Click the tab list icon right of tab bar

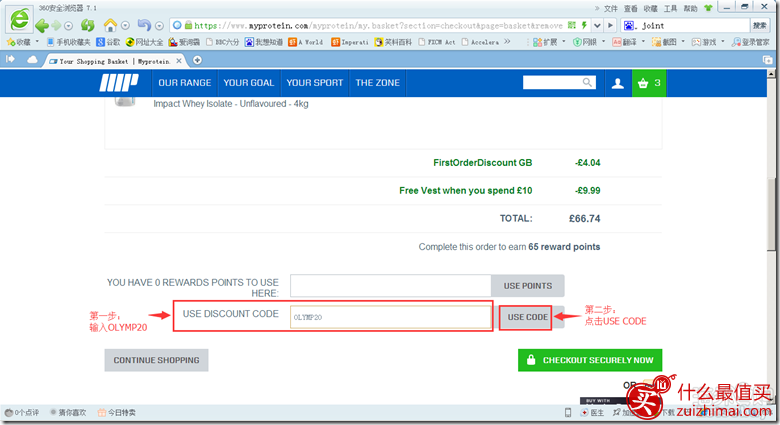pyautogui.click(x=768, y=60)
